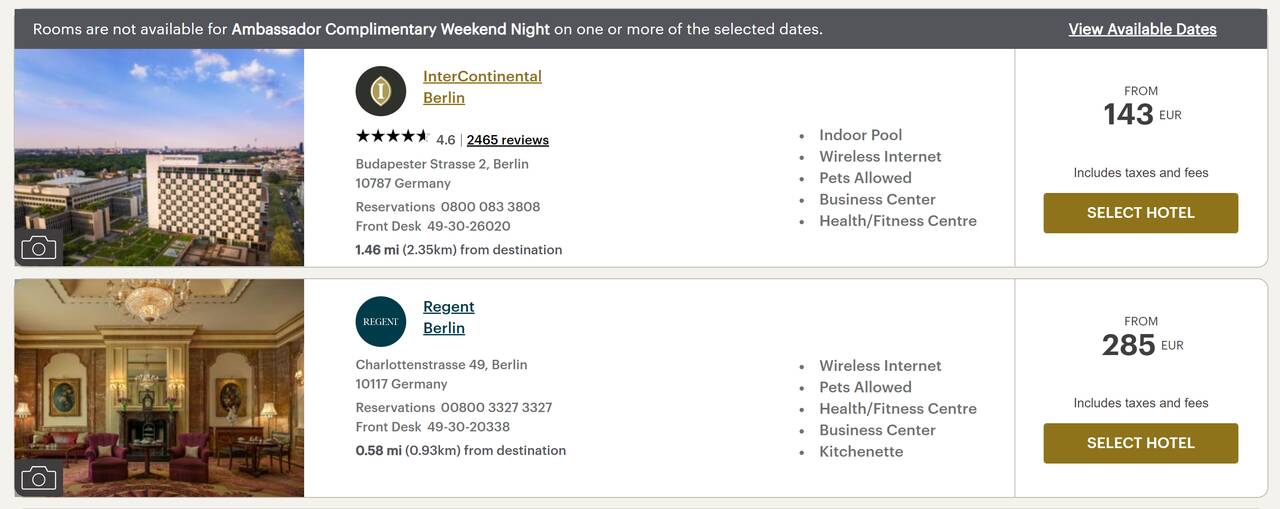This screenshot has height=509, width=1280.
Task: Click Budapester Strasse 2 address text
Action: tap(442, 164)
